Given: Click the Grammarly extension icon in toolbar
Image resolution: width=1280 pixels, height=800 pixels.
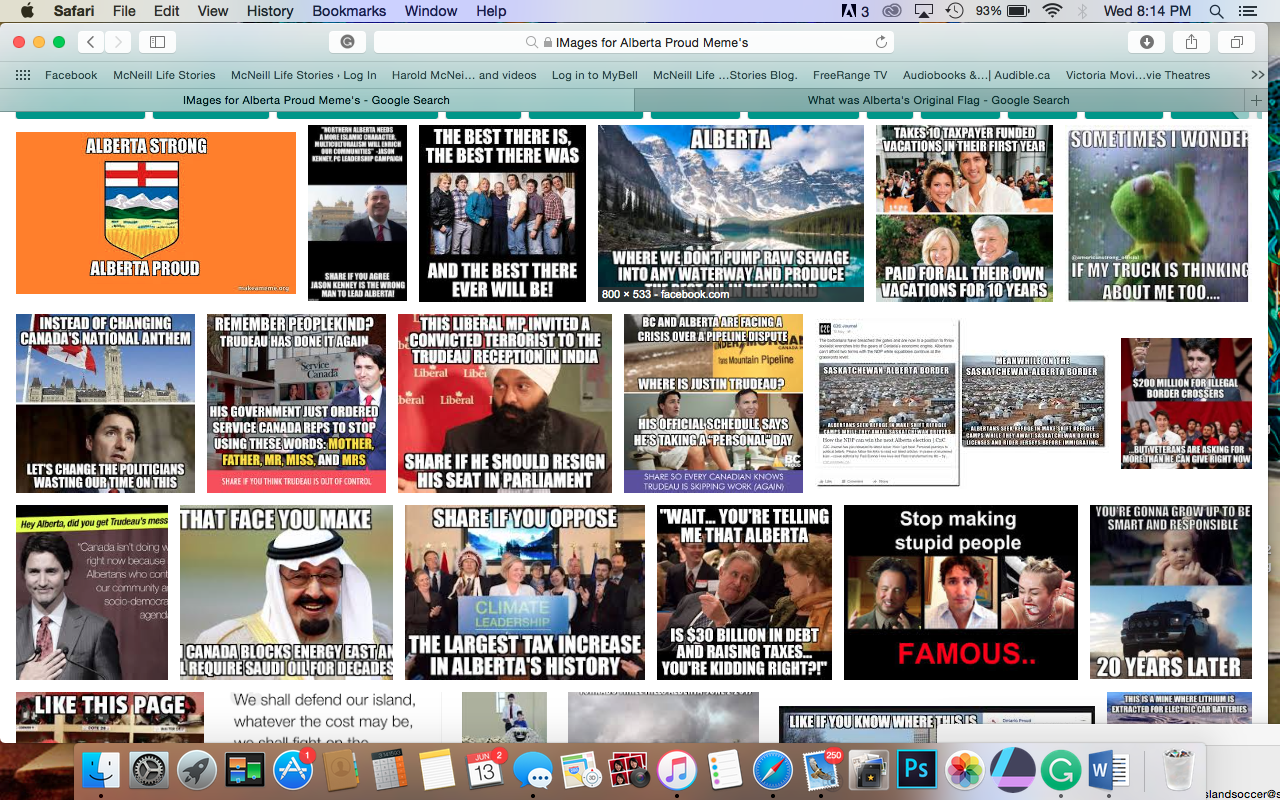Looking at the screenshot, I should (x=347, y=42).
